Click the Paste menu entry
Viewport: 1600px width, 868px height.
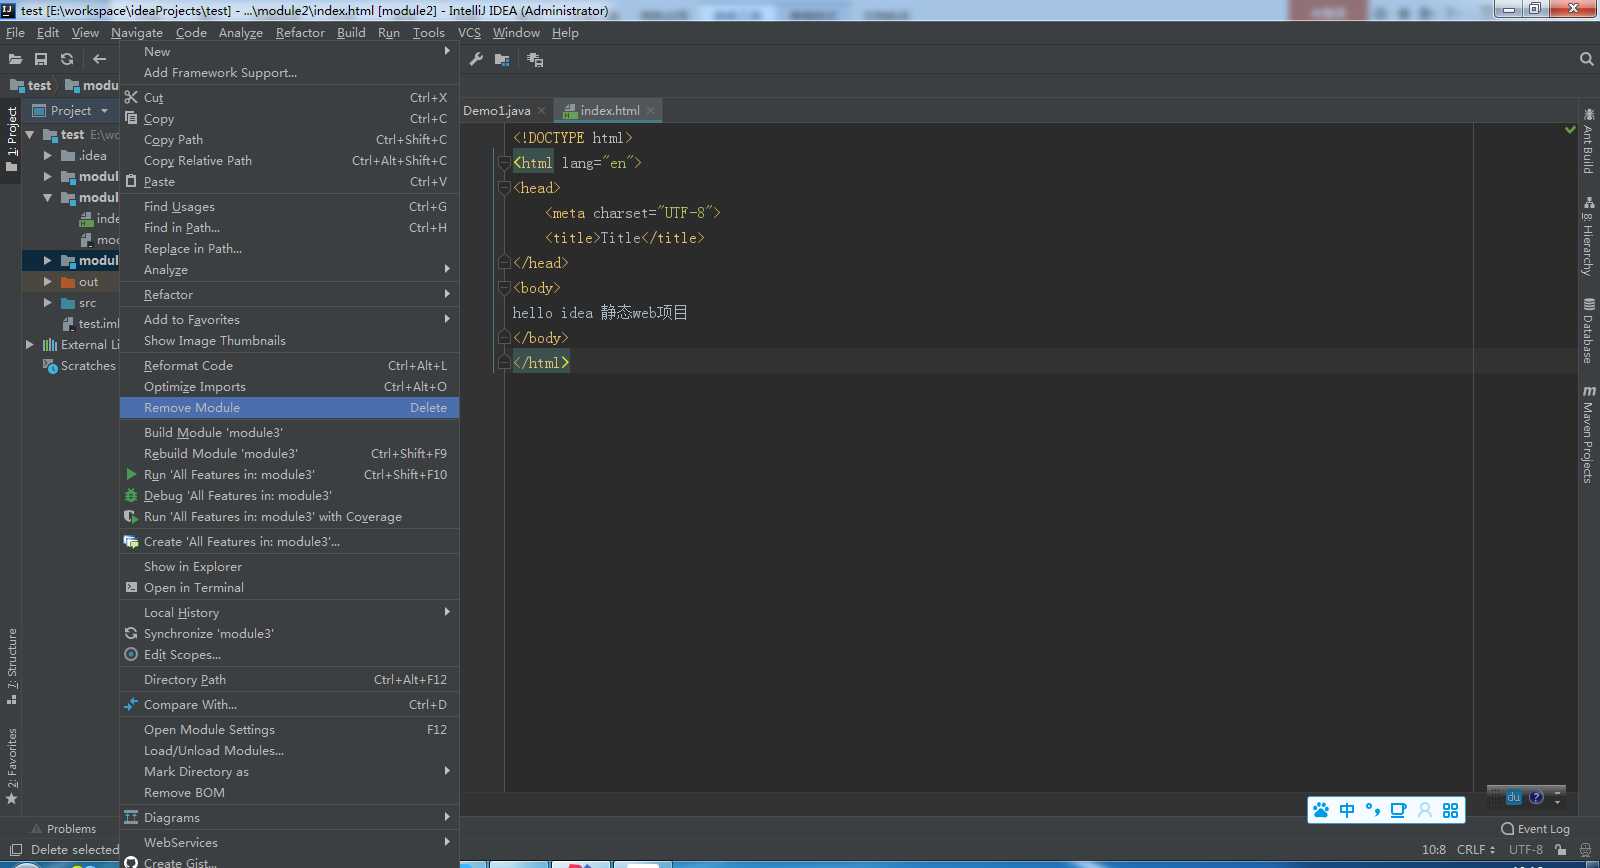(x=289, y=182)
